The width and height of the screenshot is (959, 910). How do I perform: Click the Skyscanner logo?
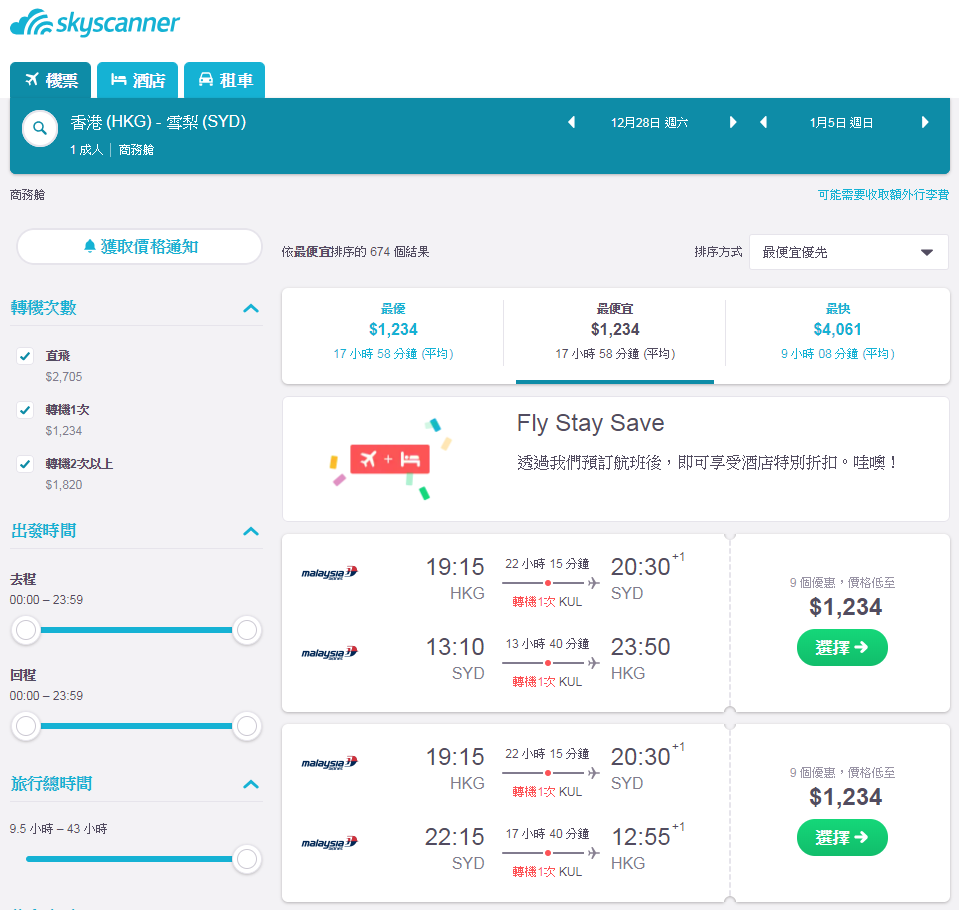click(95, 23)
